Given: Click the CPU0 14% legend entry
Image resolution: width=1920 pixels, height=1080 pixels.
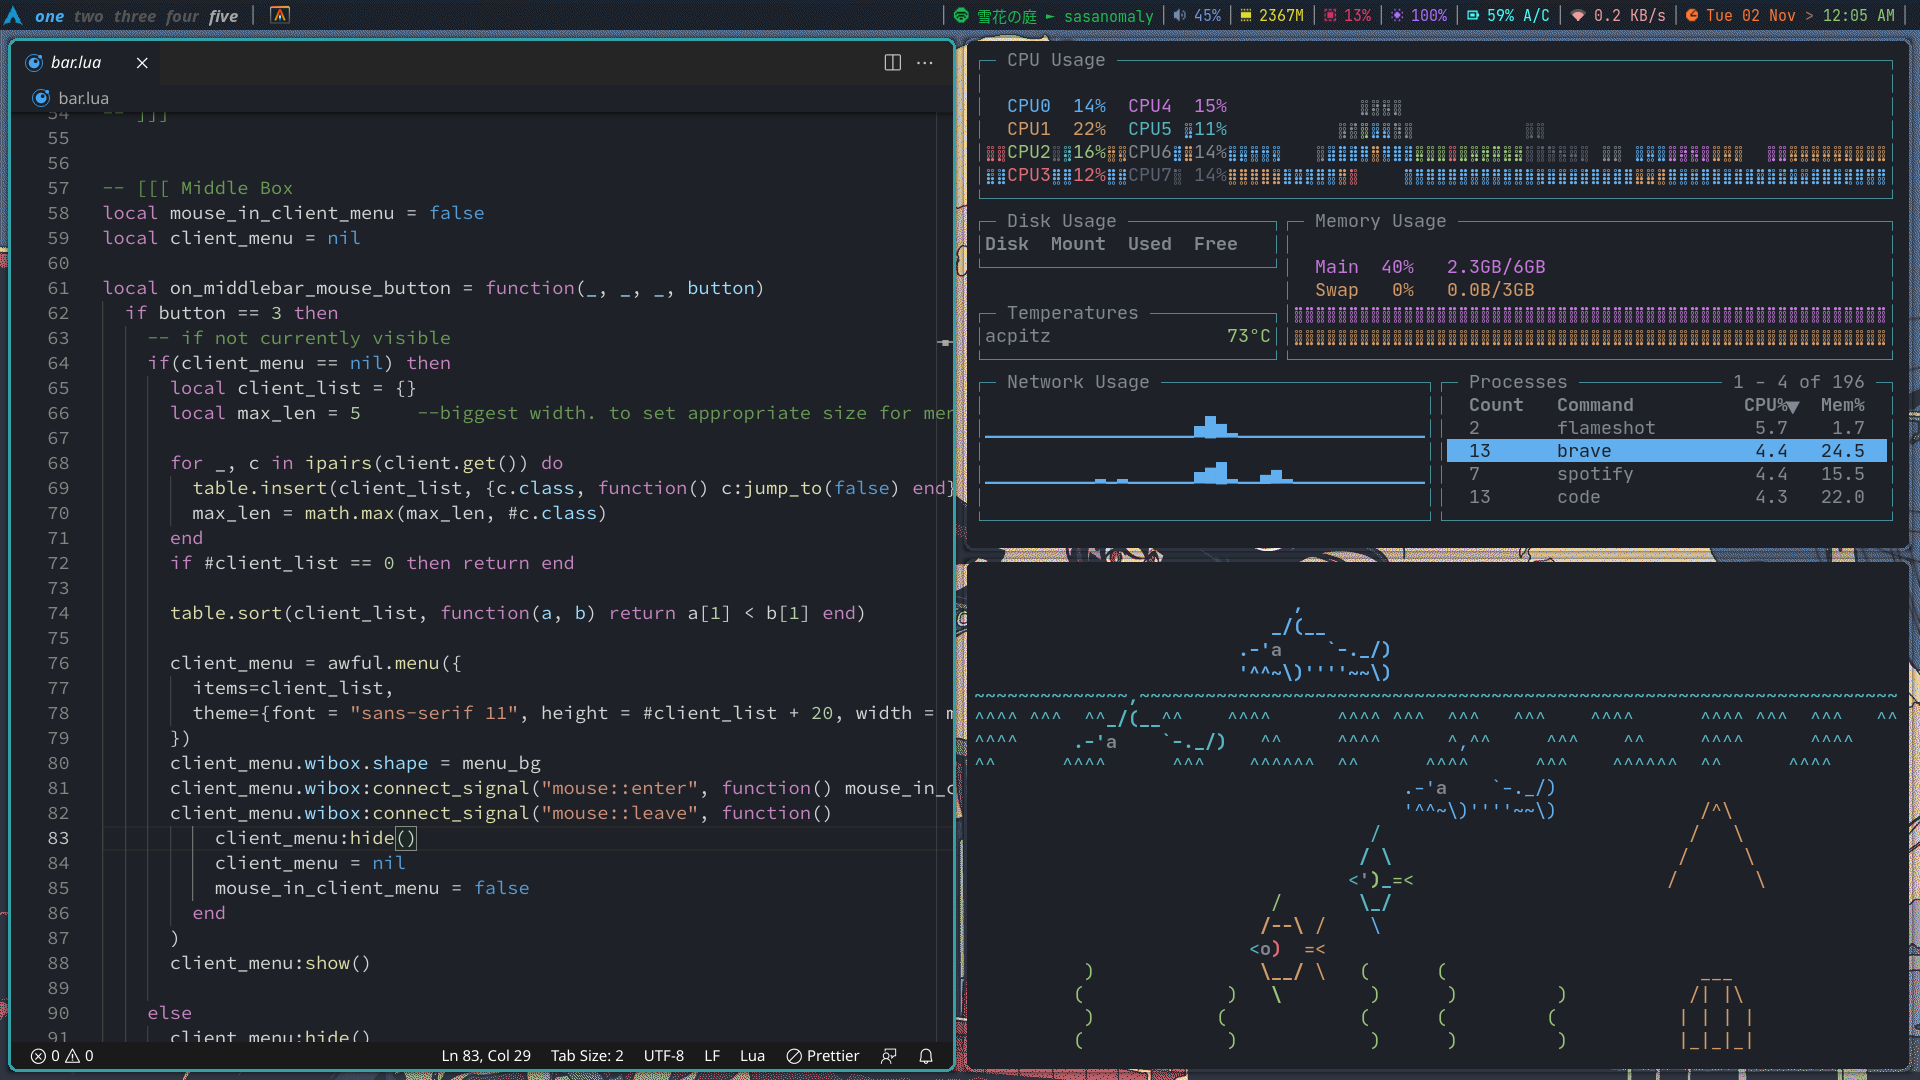Looking at the screenshot, I should coord(1056,106).
